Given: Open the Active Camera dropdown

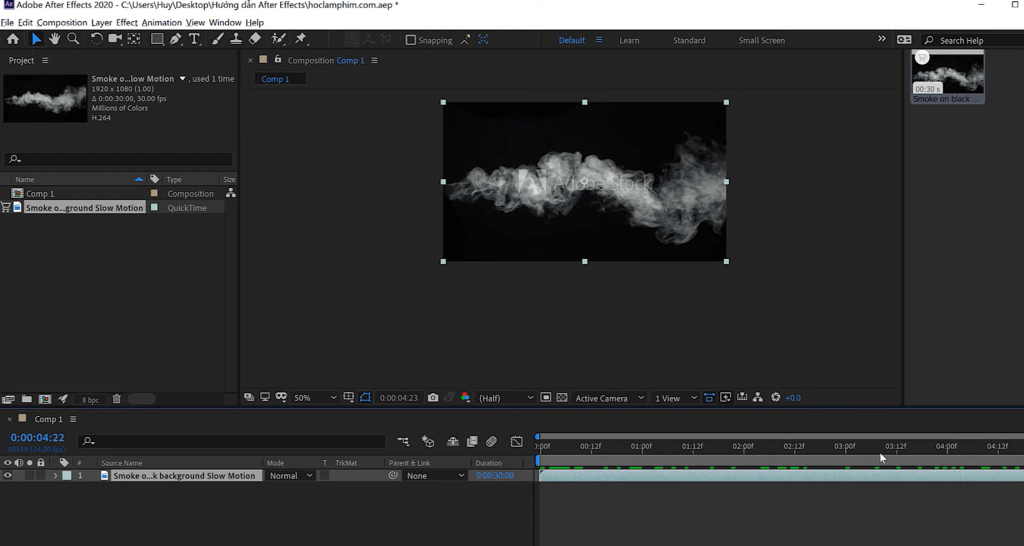Looking at the screenshot, I should click(610, 398).
